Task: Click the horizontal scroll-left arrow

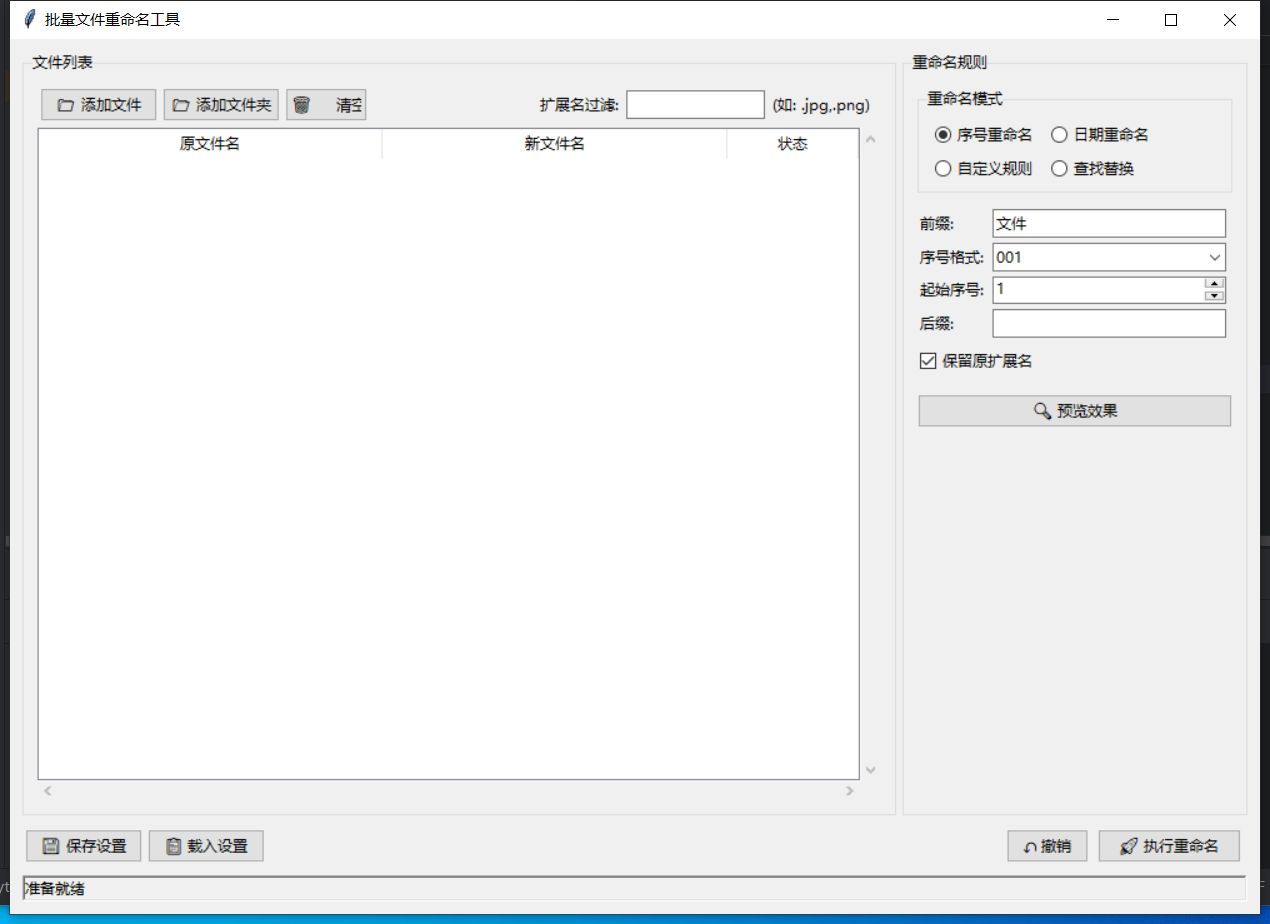Action: tap(47, 791)
